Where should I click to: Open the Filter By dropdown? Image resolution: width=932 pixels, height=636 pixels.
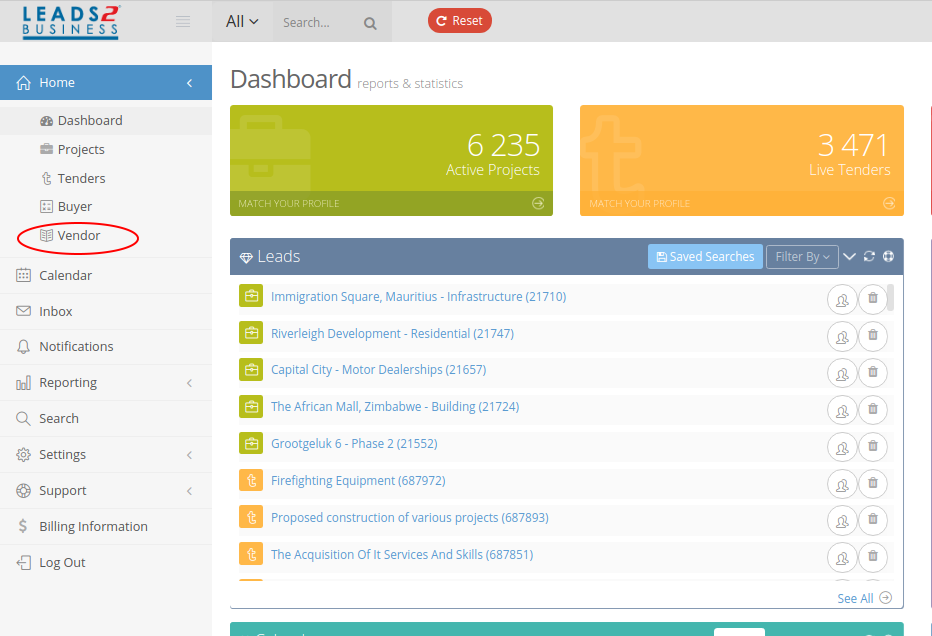tap(802, 257)
